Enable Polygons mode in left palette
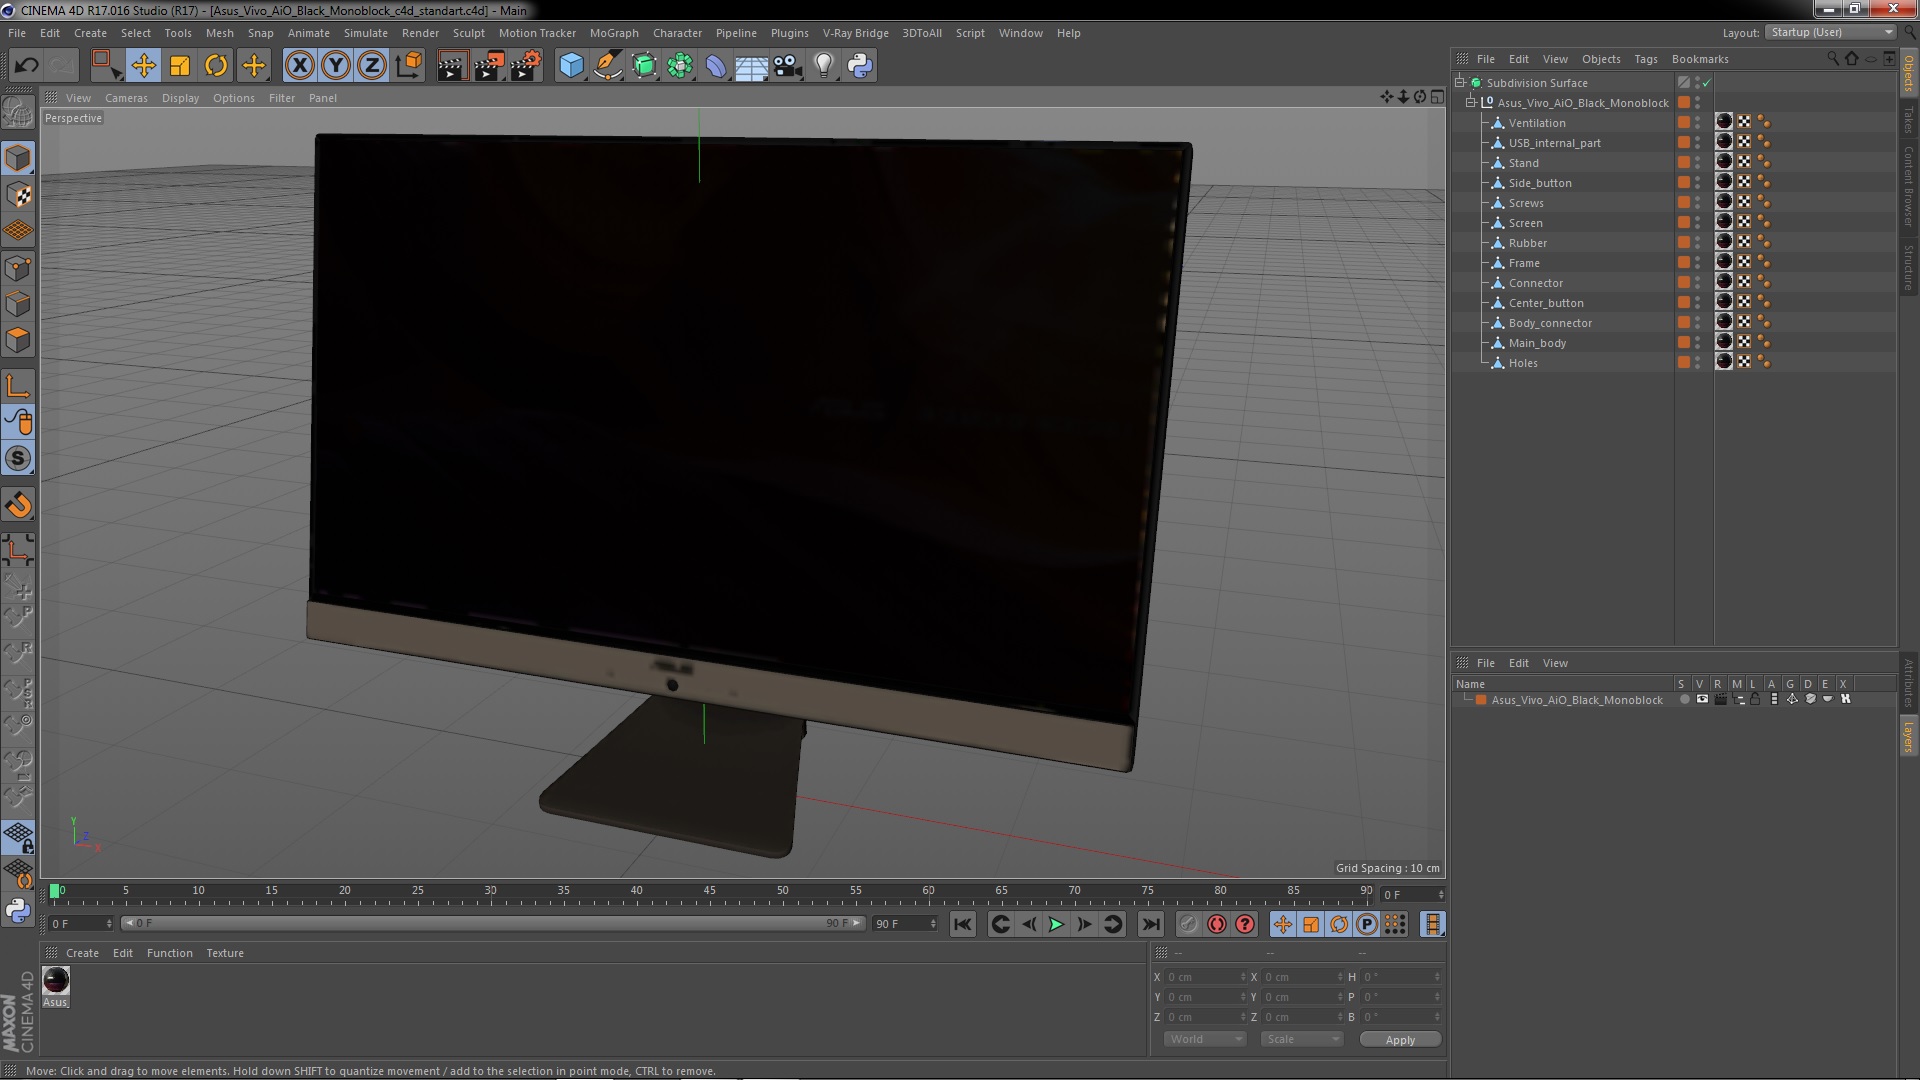1920x1080 pixels. coord(18,341)
